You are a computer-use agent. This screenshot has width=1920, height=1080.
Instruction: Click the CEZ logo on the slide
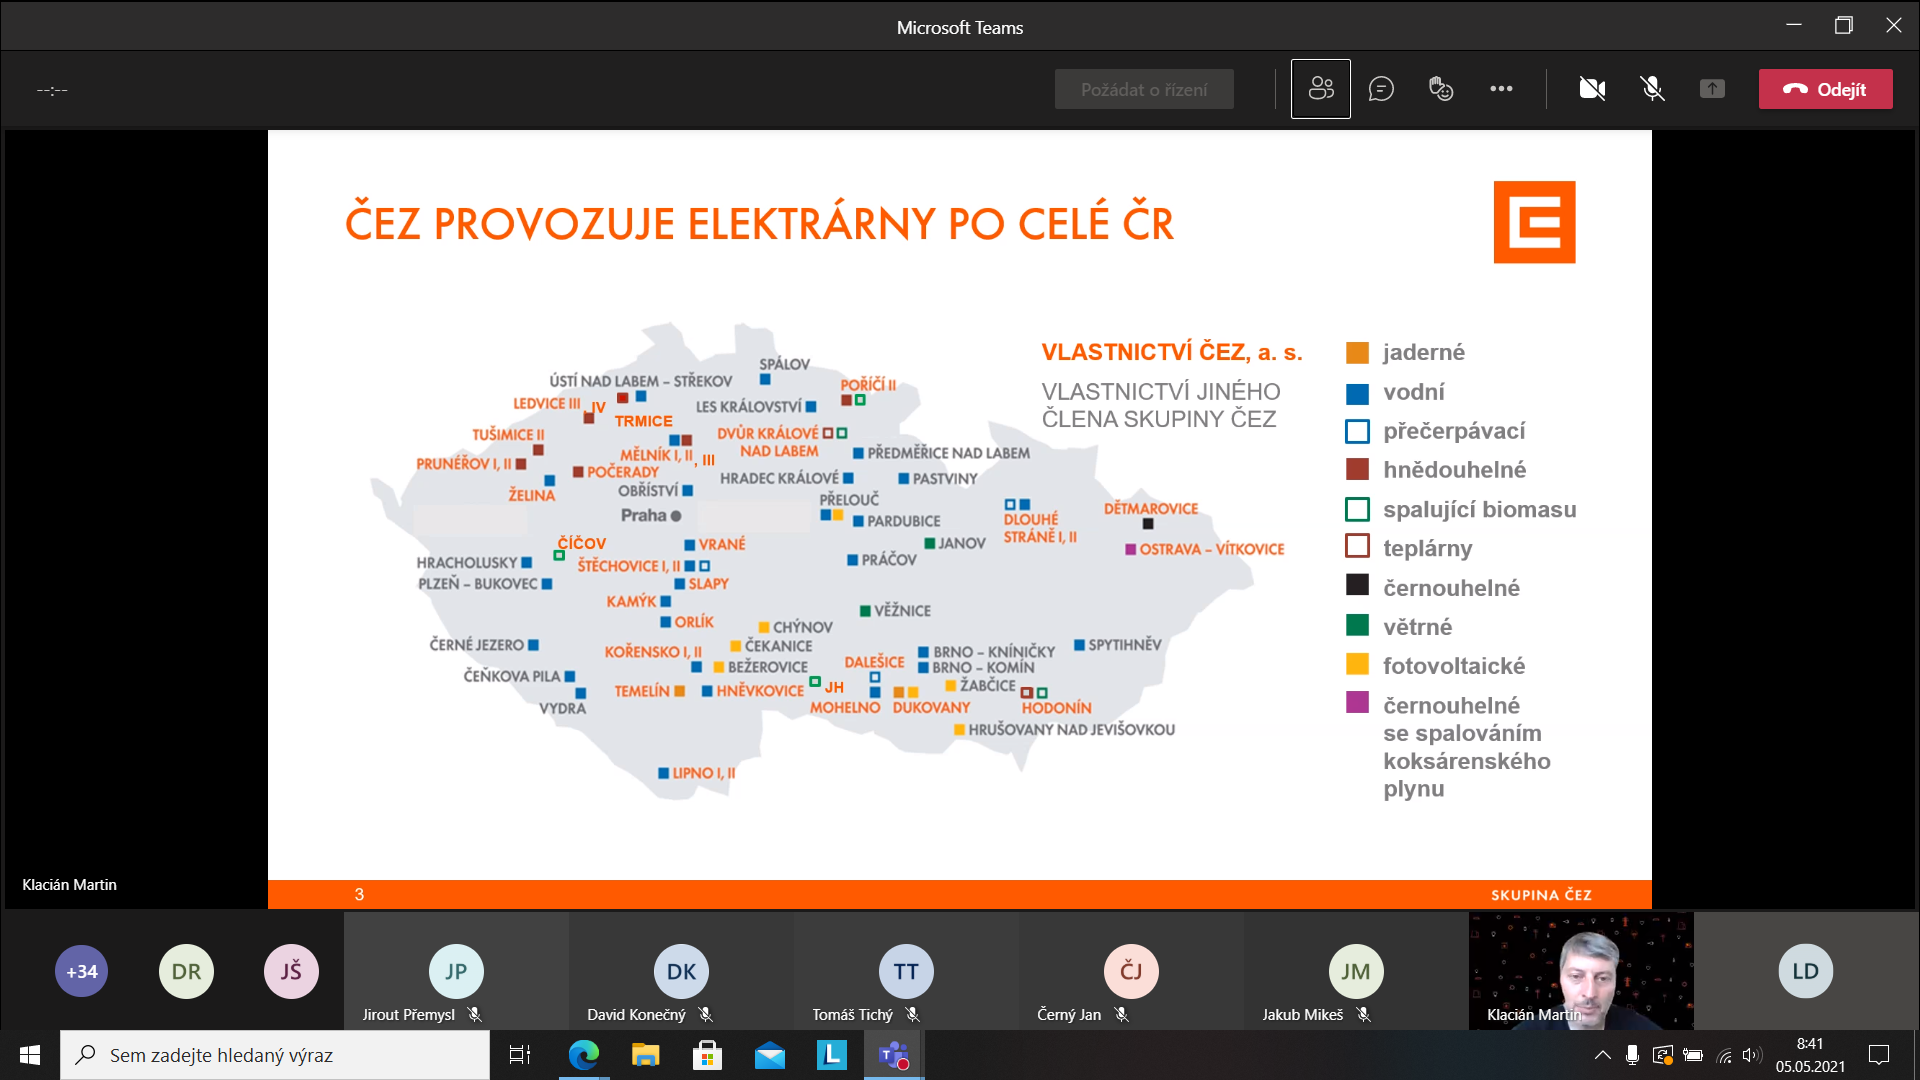click(x=1534, y=222)
